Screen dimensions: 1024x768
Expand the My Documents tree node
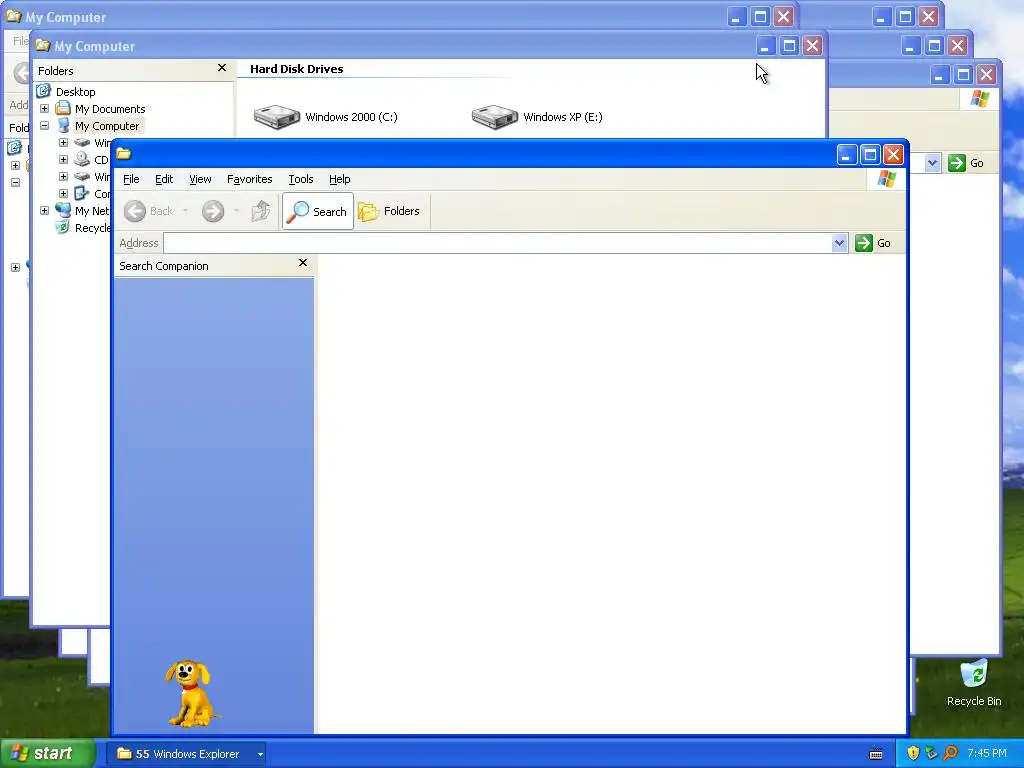click(44, 108)
